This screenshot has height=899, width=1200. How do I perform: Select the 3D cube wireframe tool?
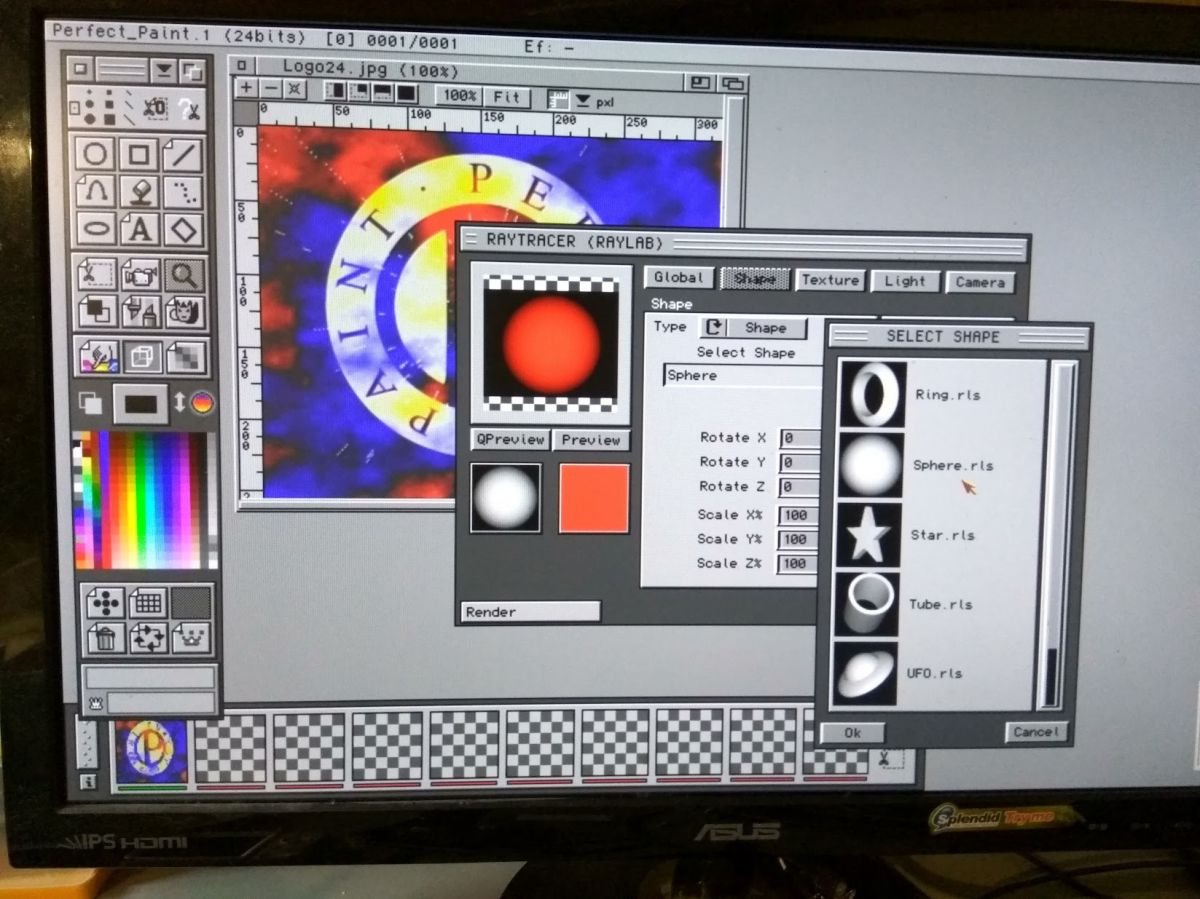point(142,356)
